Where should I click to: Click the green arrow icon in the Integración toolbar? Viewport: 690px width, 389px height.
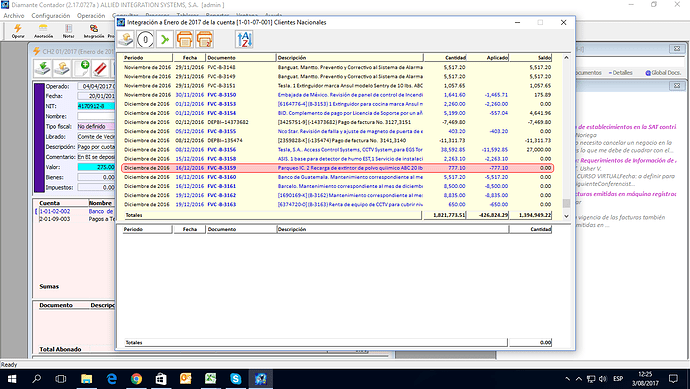pos(165,40)
